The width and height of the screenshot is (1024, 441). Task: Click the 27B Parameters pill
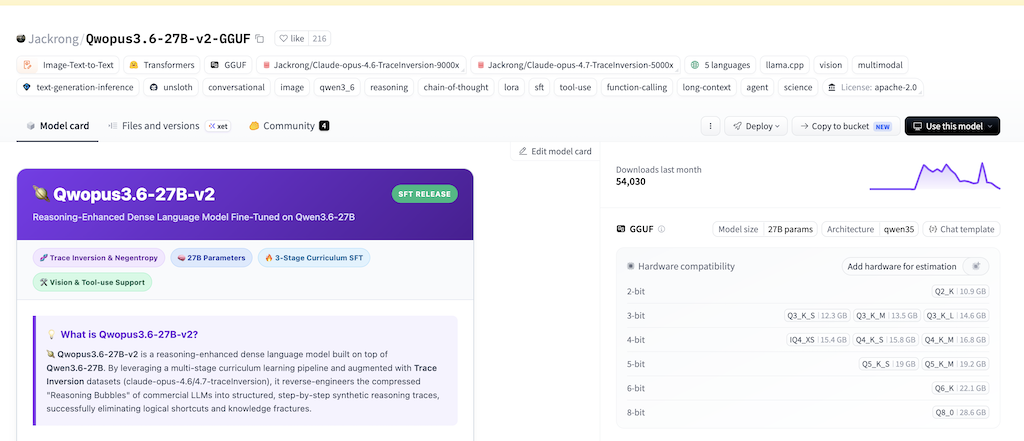211,258
